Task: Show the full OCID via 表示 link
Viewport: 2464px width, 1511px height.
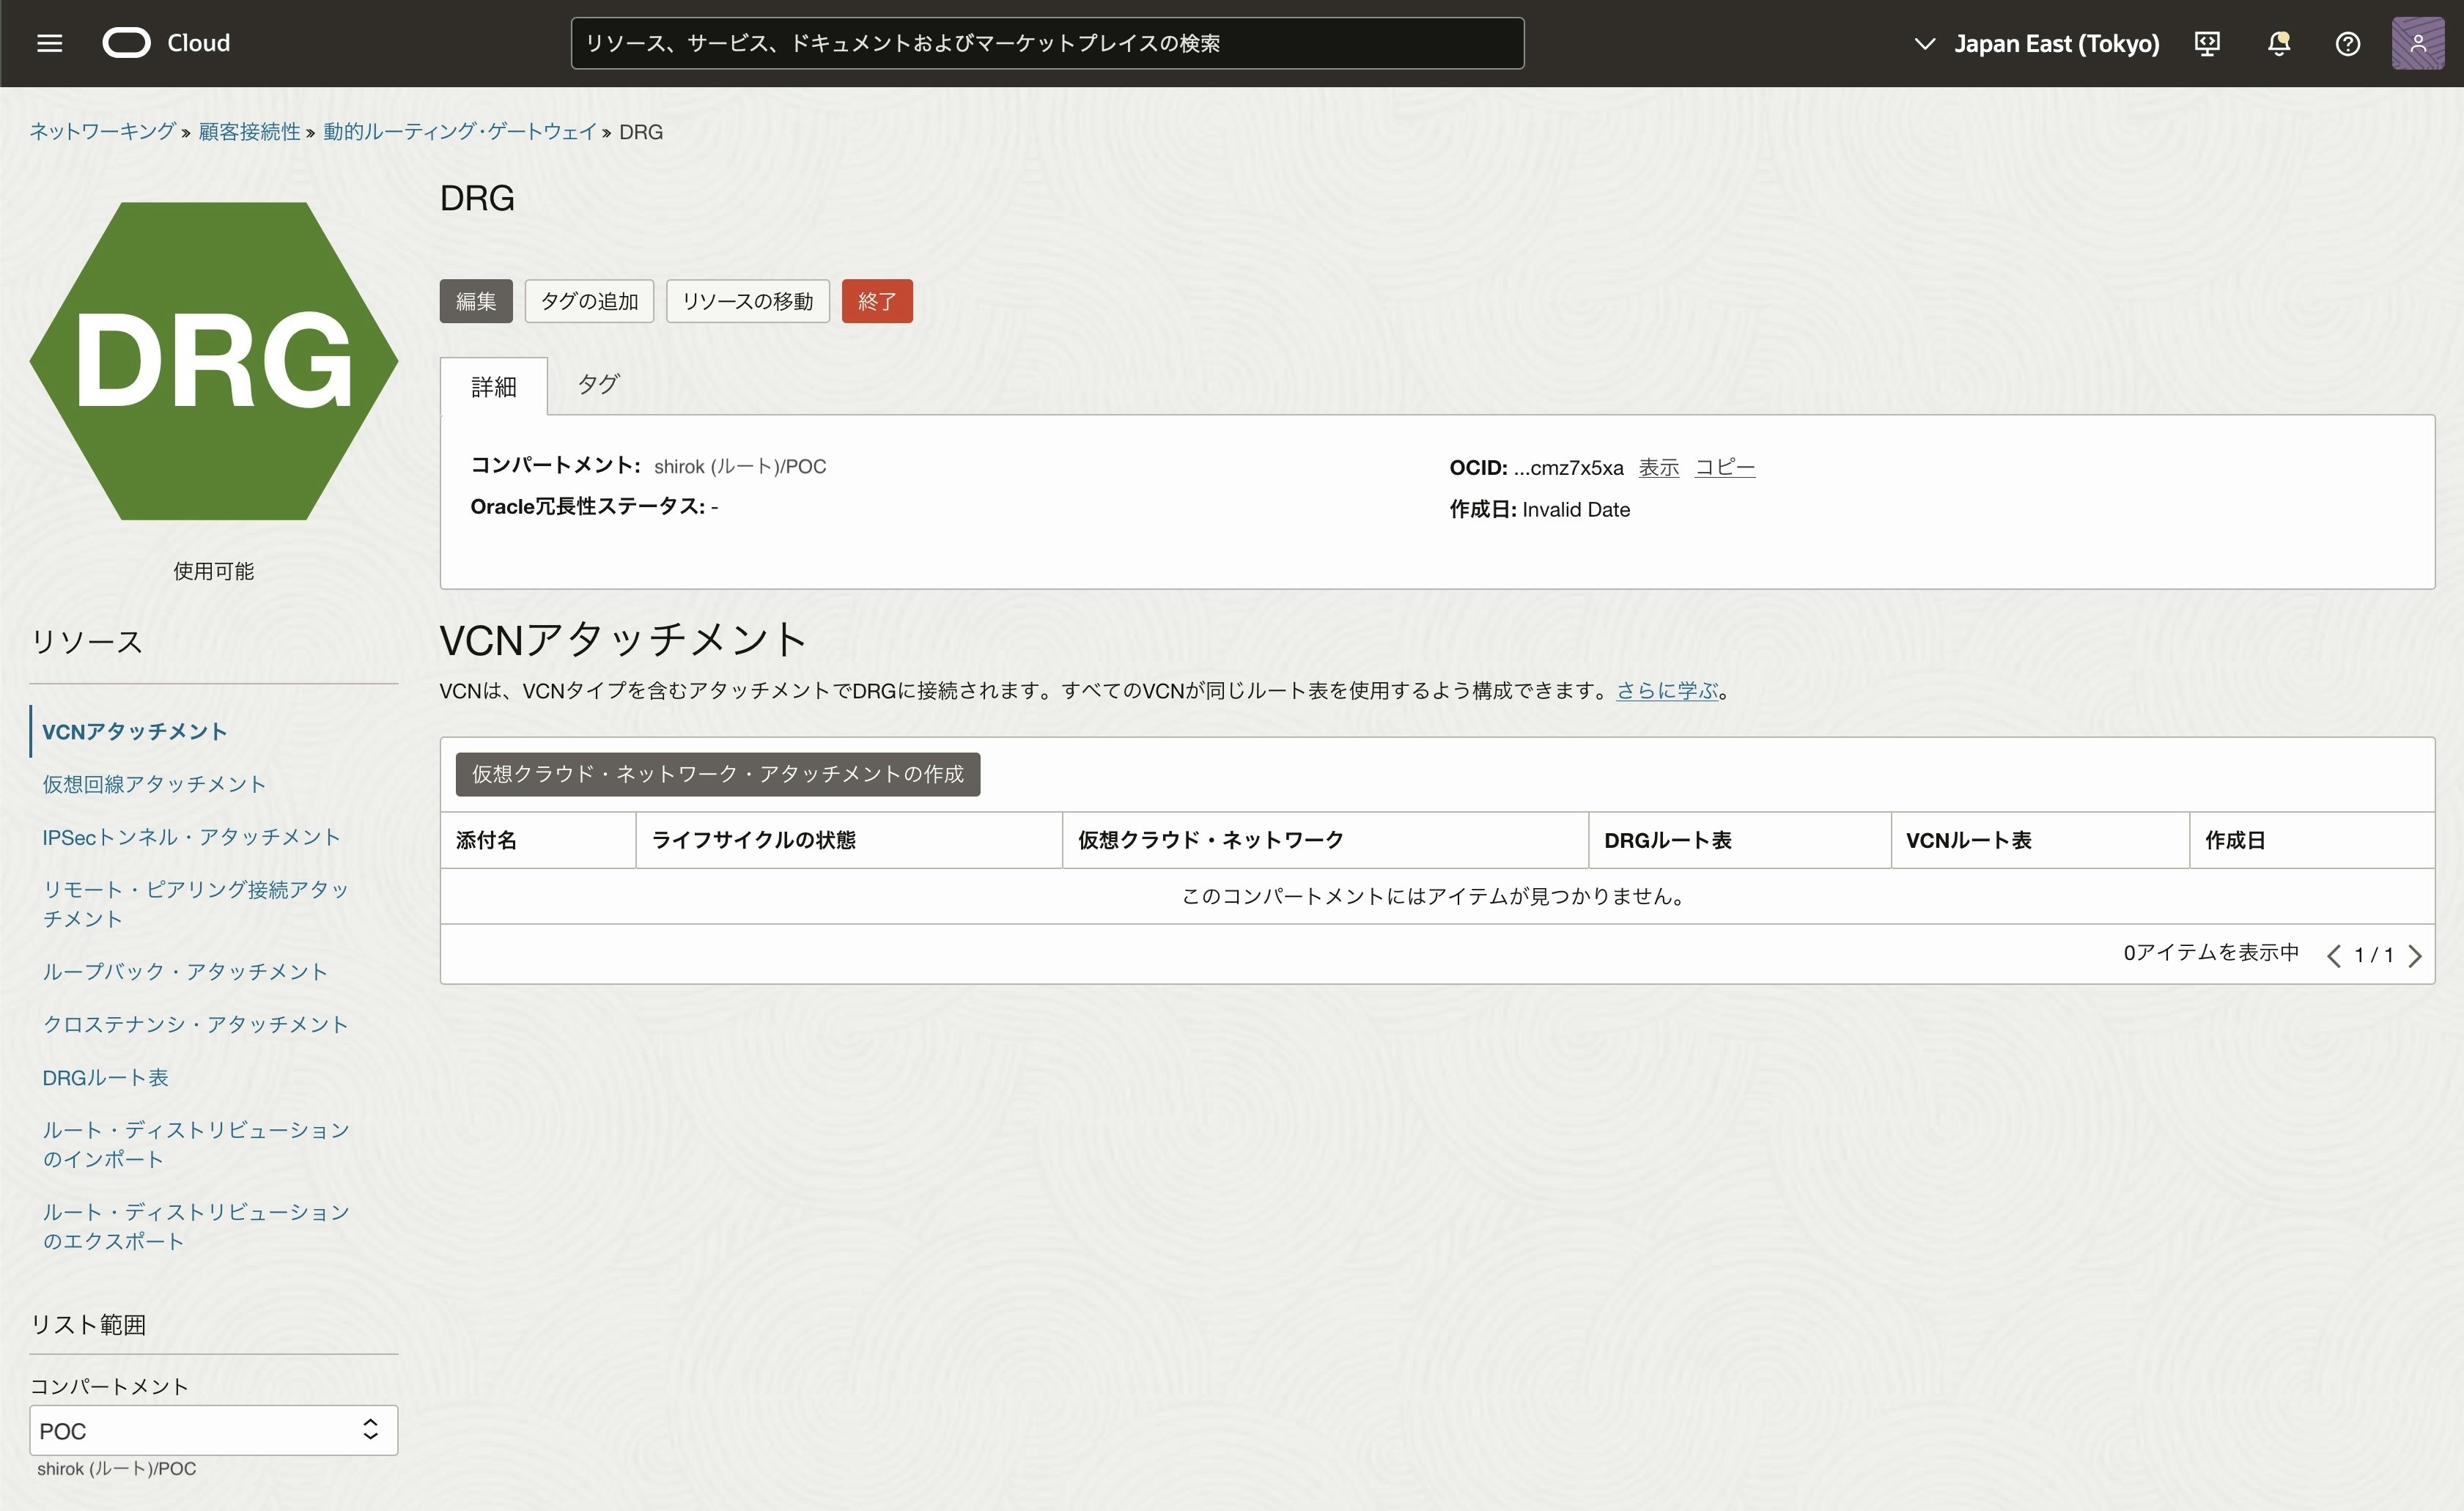Action: click(x=1658, y=467)
